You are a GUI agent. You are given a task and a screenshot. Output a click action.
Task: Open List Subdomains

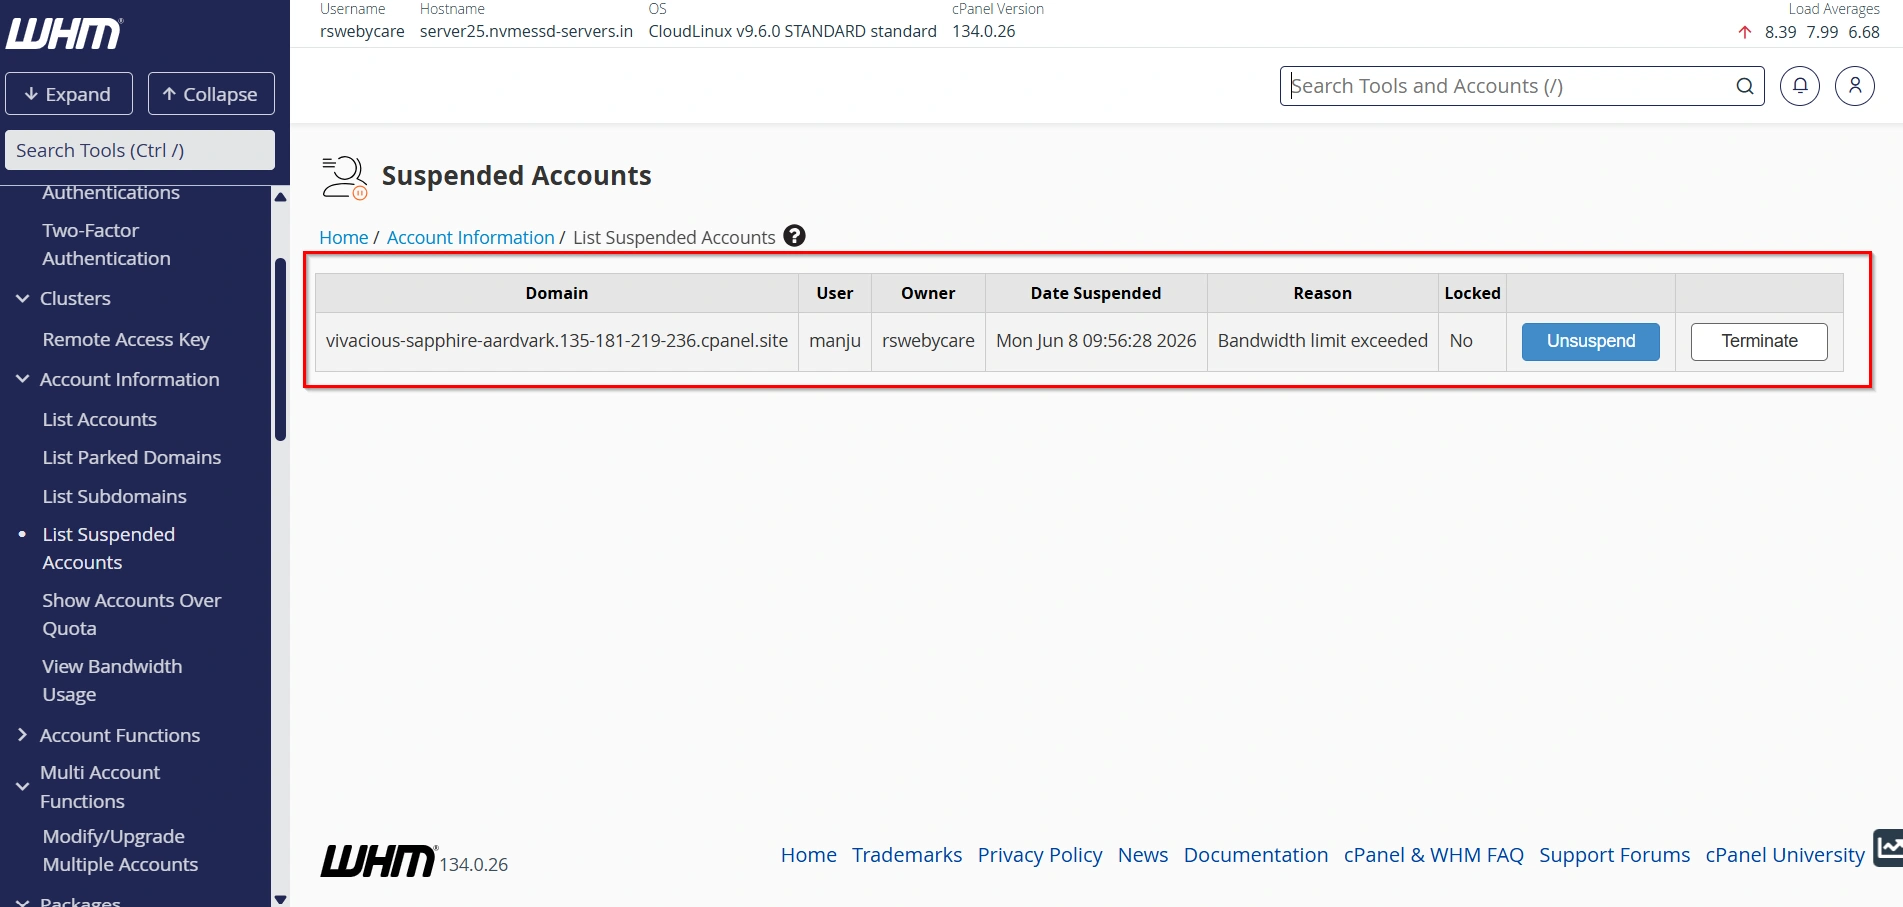114,496
